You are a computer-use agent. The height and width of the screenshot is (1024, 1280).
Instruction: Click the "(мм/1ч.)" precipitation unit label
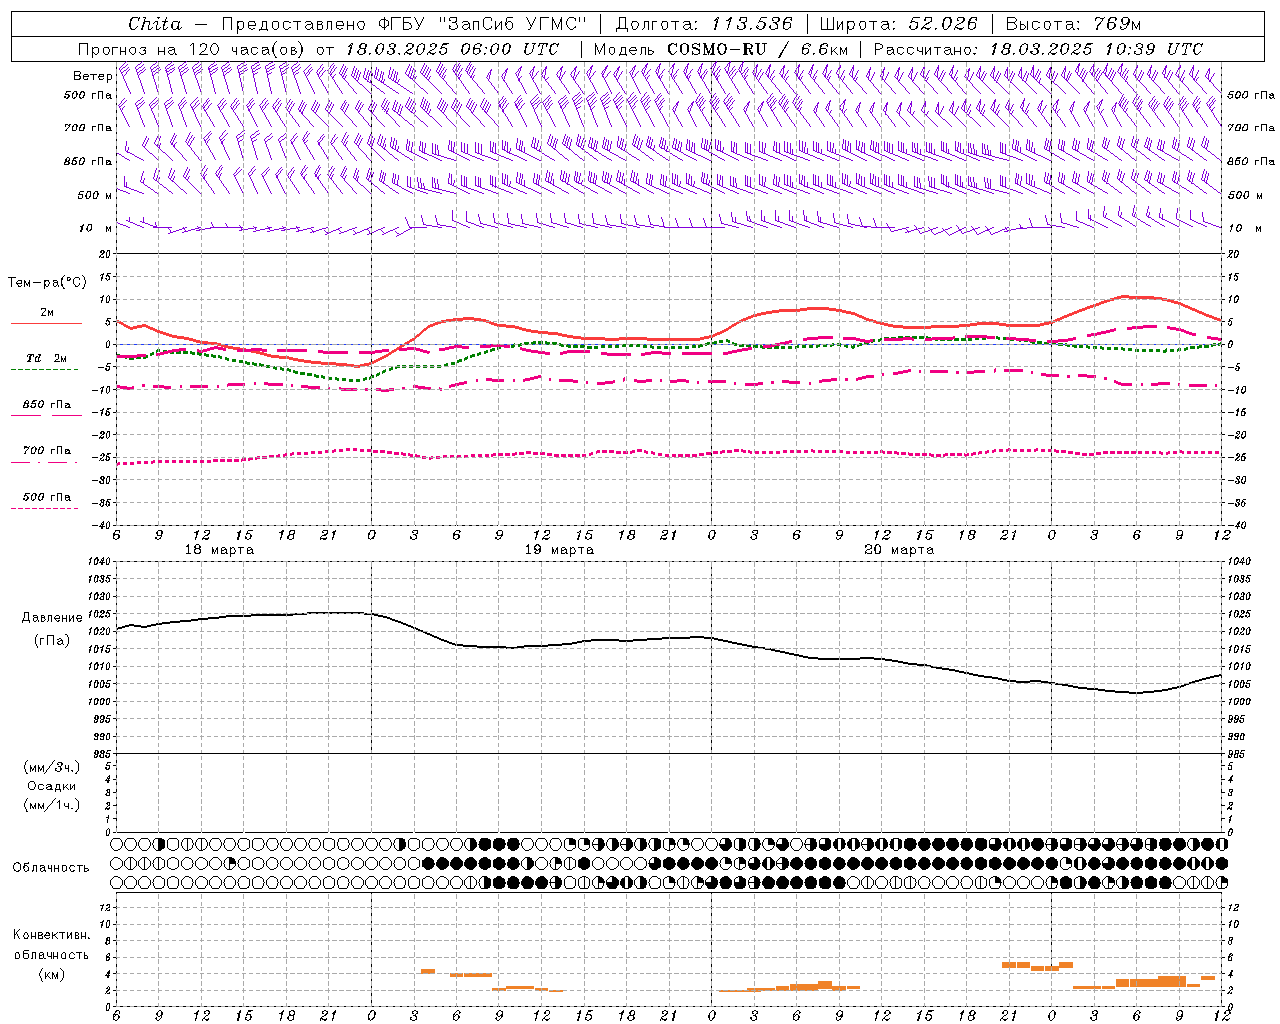[52, 805]
